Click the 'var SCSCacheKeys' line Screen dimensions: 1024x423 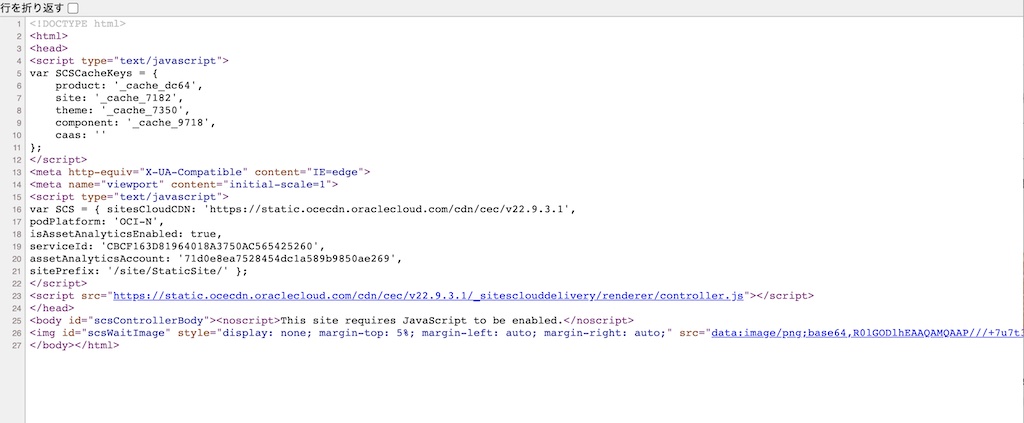point(94,73)
